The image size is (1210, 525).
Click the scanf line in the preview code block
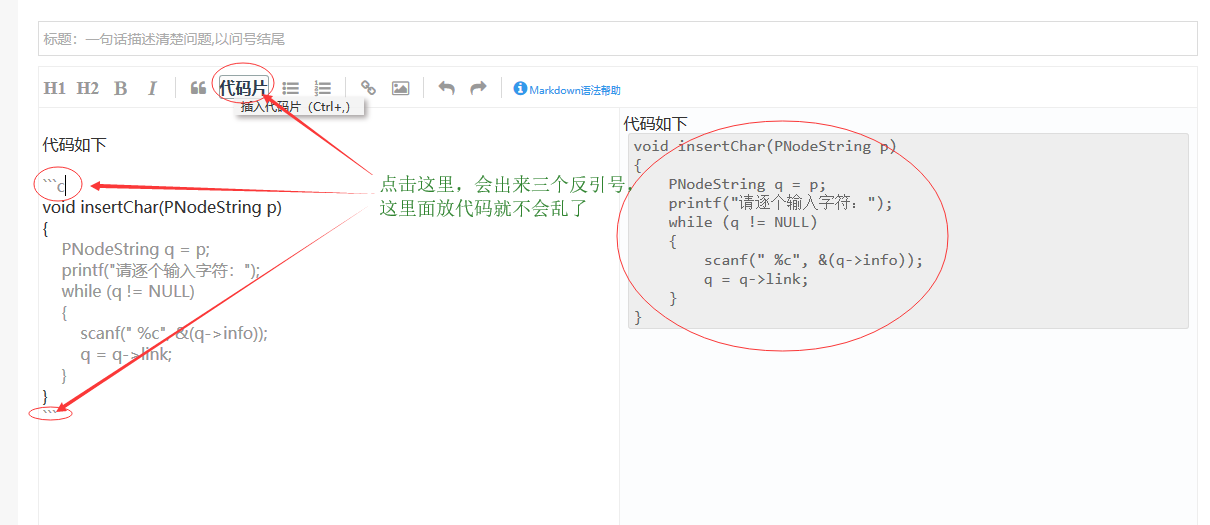(x=813, y=260)
